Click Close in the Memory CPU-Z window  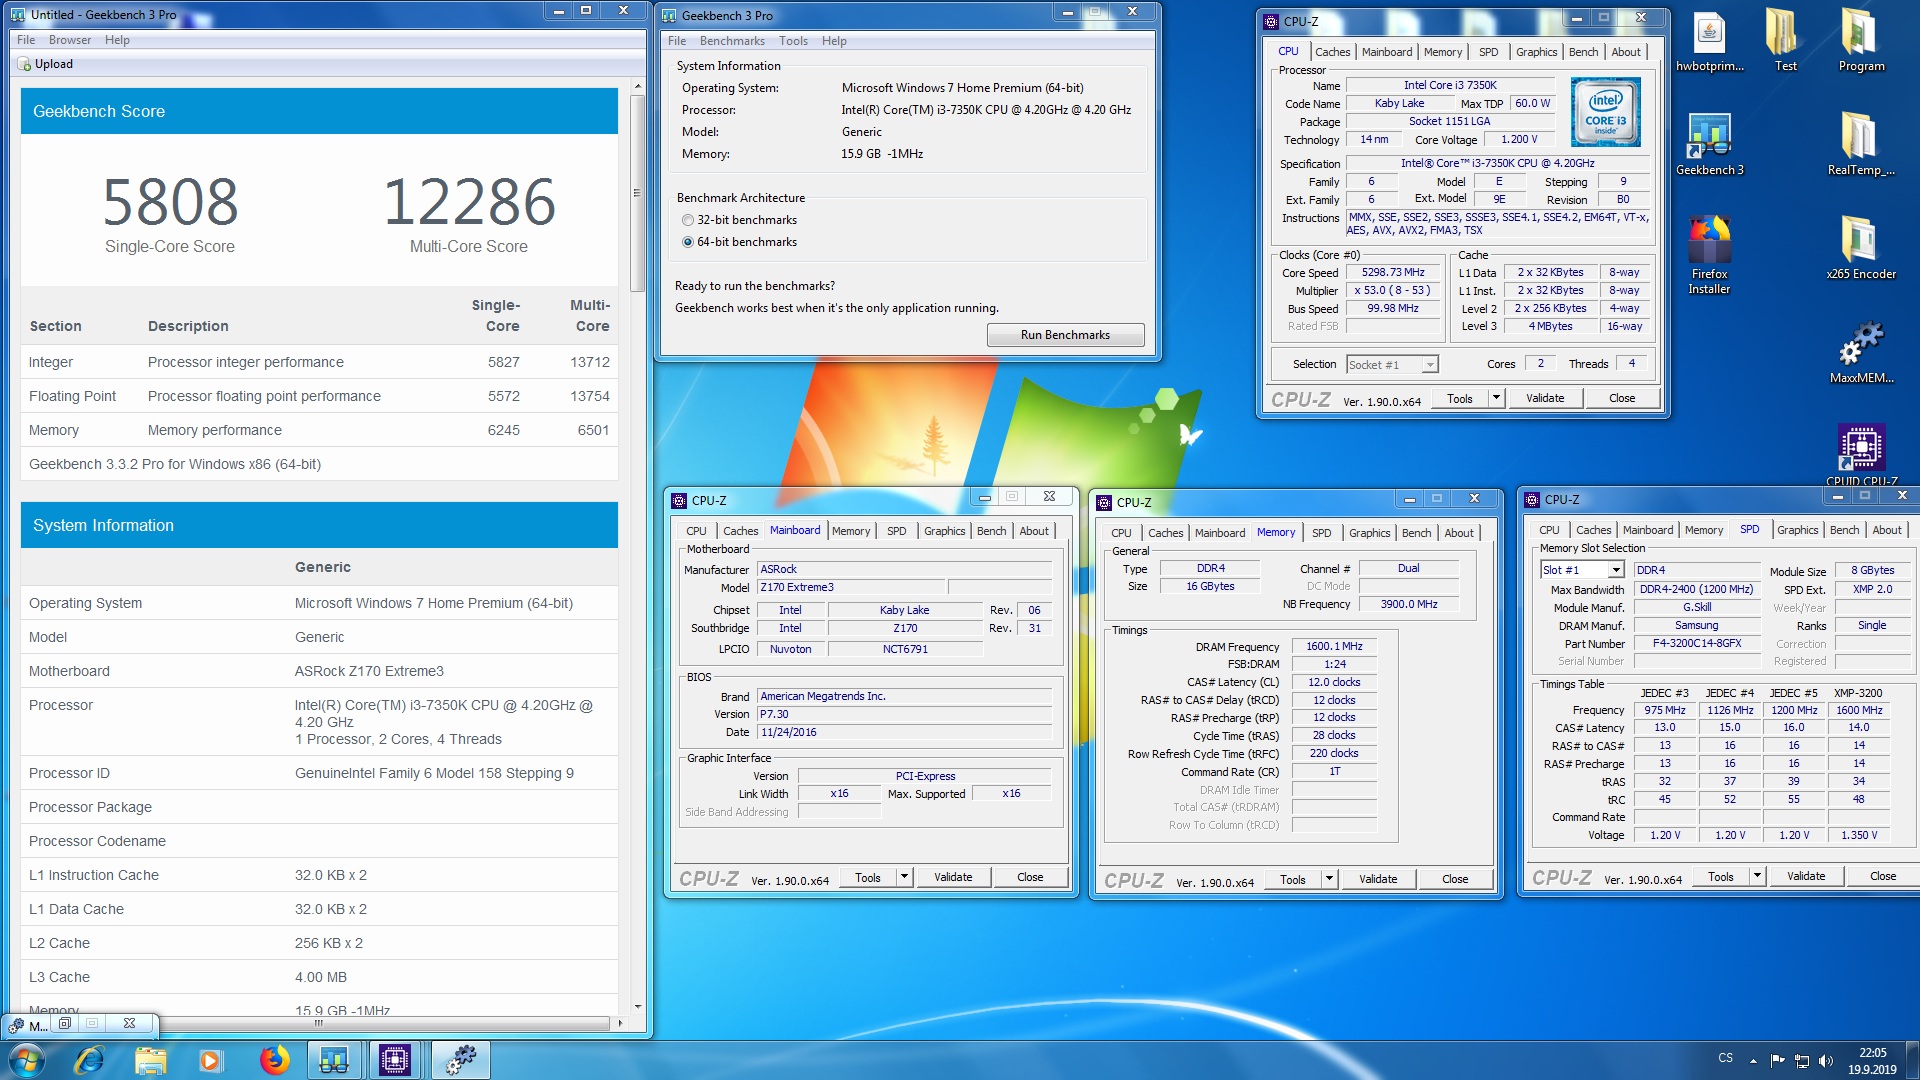pos(1455,879)
